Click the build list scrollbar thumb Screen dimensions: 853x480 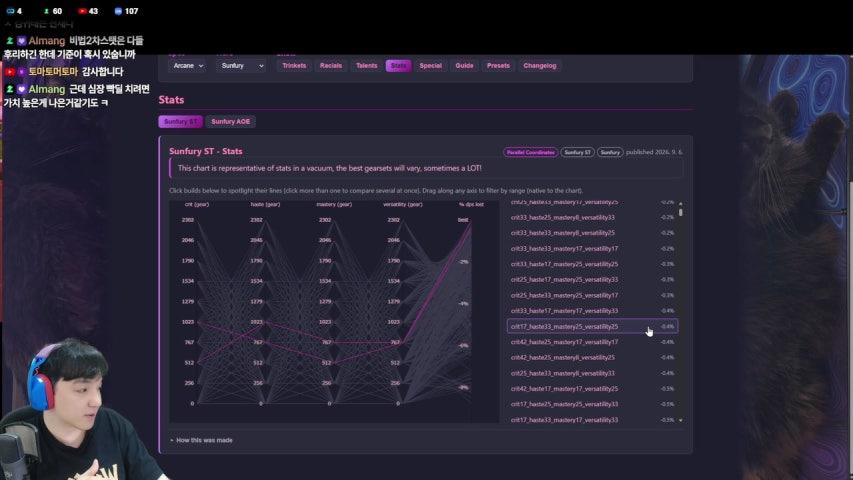tap(681, 212)
